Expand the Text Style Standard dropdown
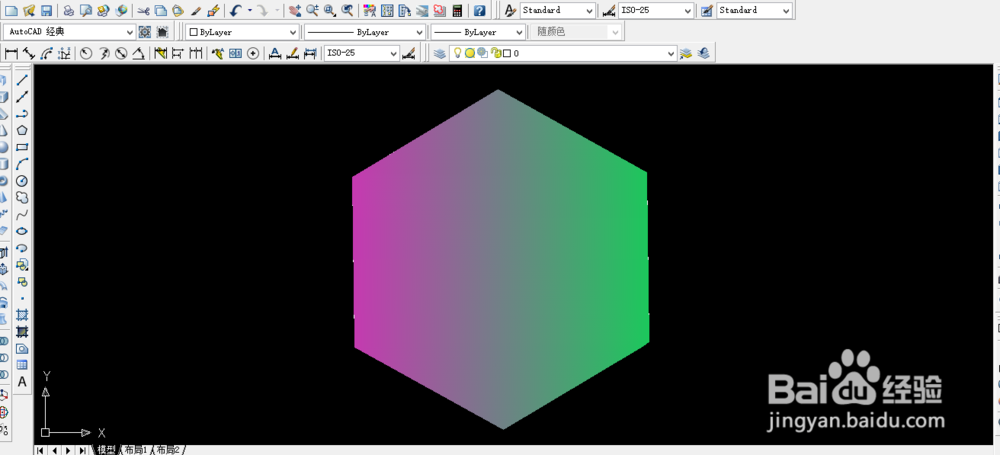Viewport: 1000px width, 455px height. tap(589, 11)
